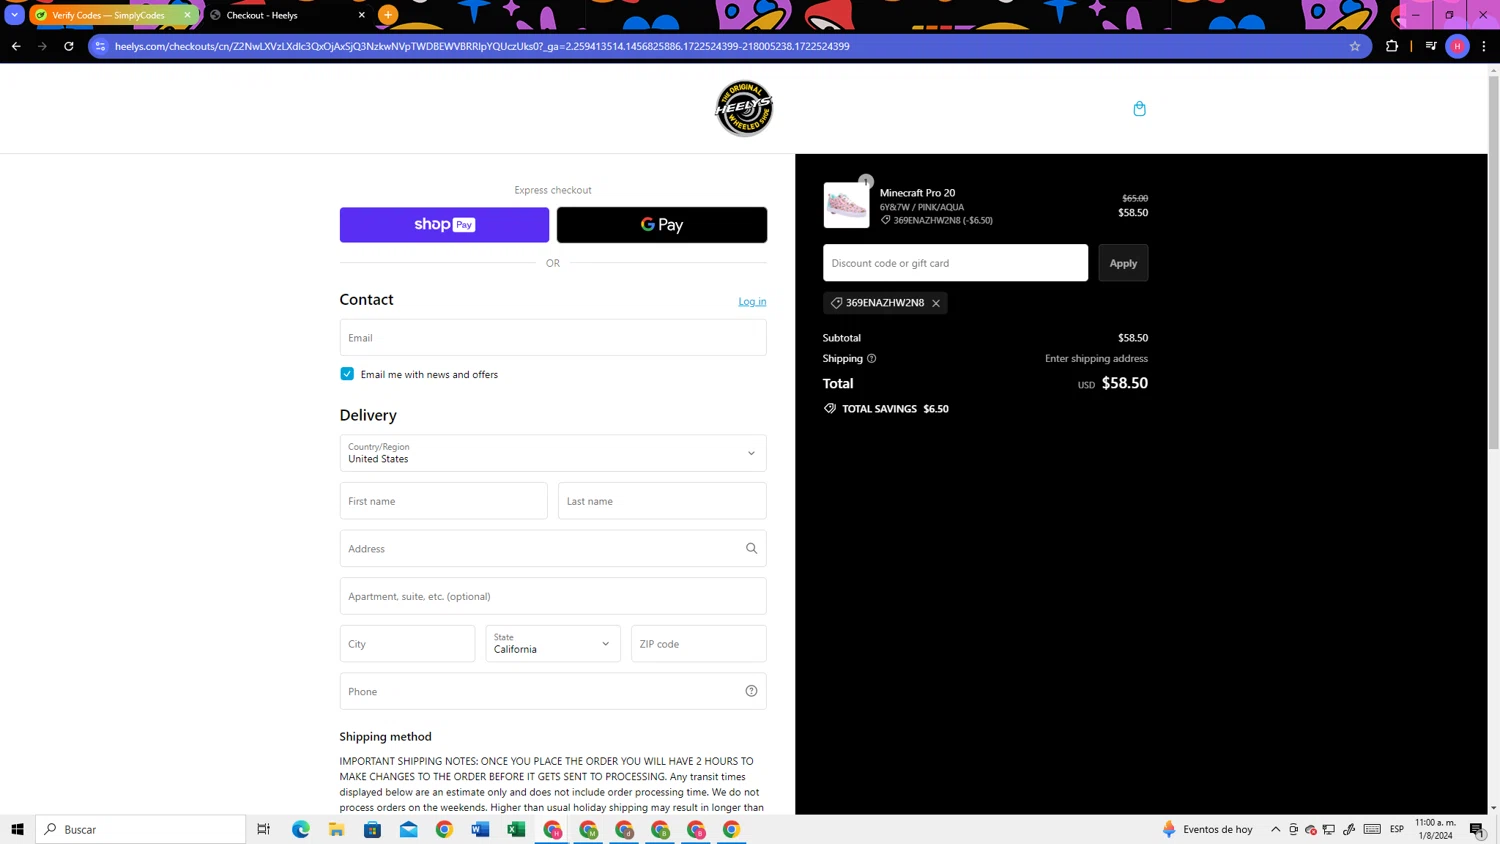1500x844 pixels.
Task: Pay with Google Pay button
Action: tap(662, 225)
